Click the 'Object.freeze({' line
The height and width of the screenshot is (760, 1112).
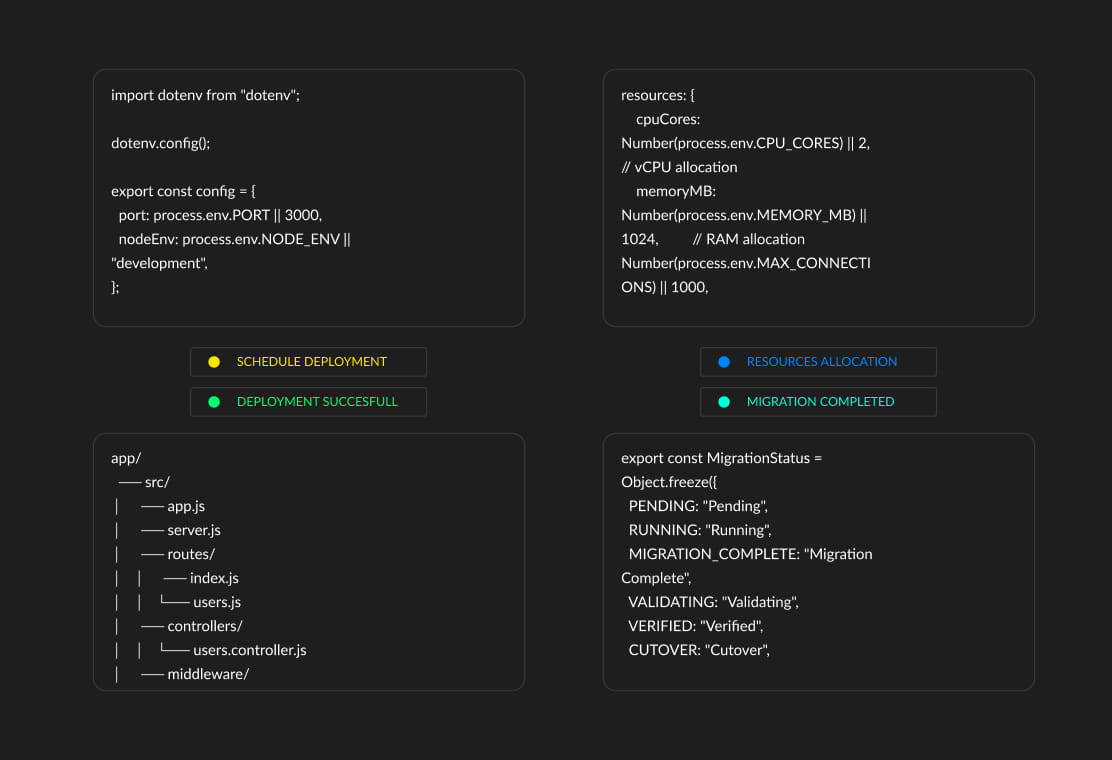tap(669, 482)
